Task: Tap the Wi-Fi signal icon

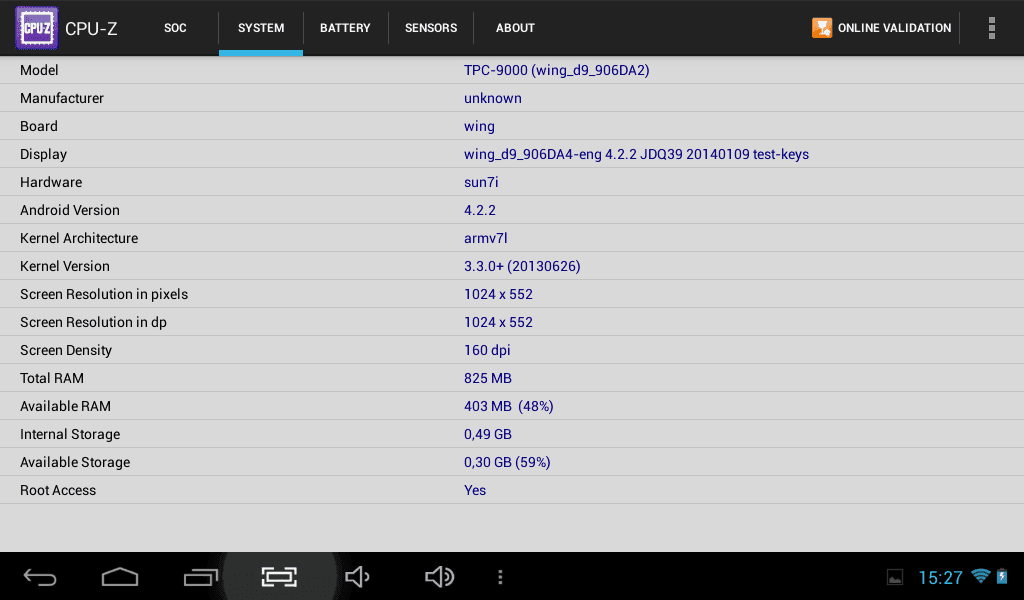Action: 980,576
